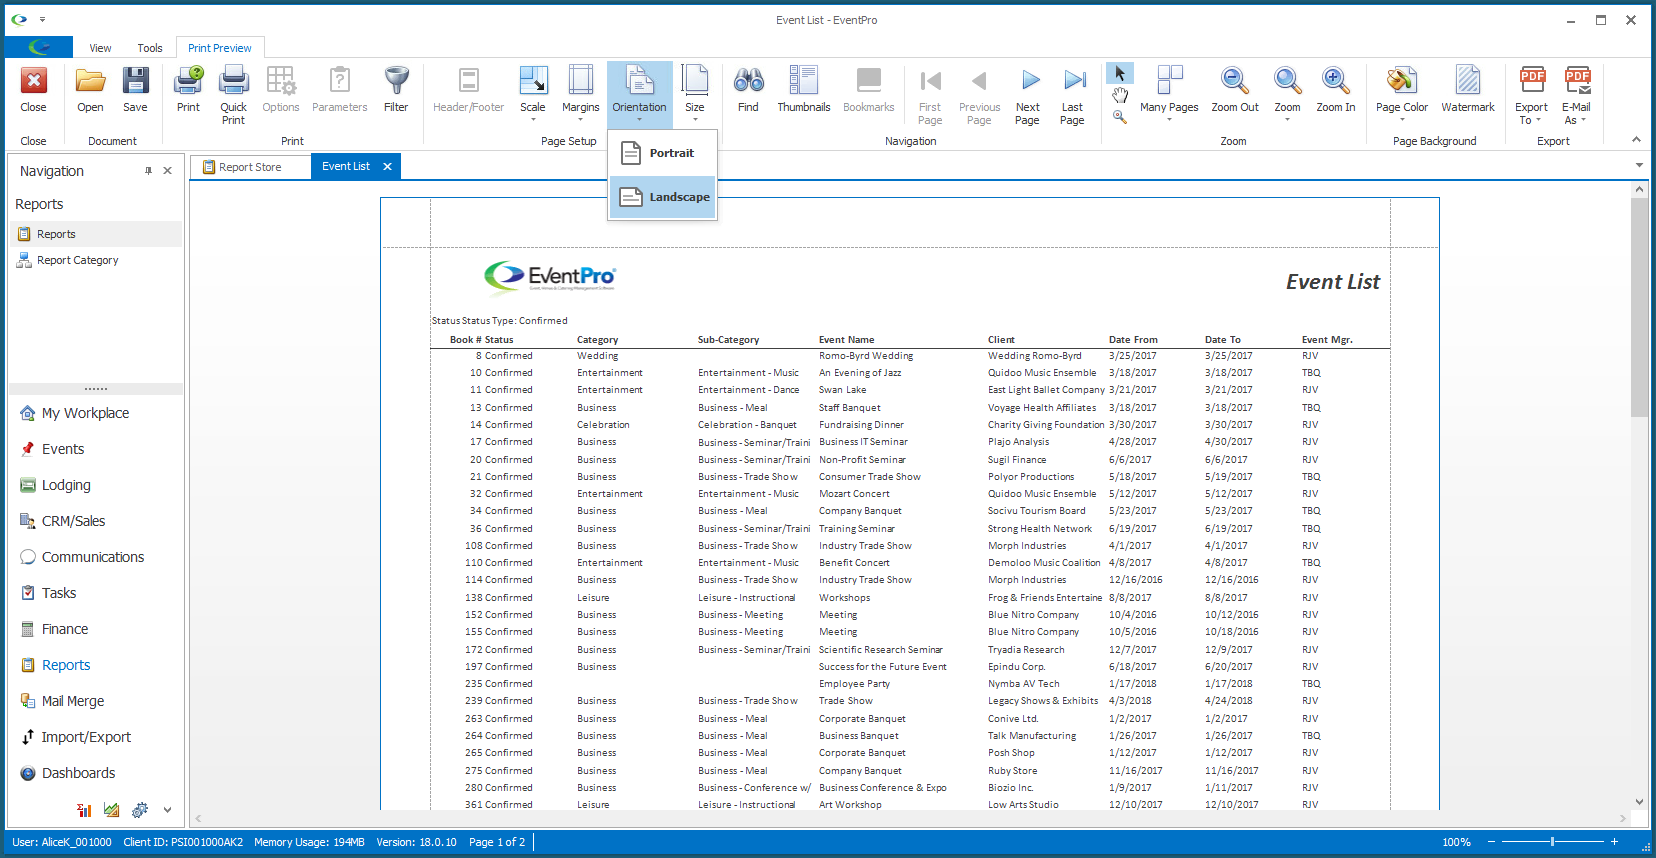Add a Watermark to the page
The image size is (1656, 858).
point(1467,90)
